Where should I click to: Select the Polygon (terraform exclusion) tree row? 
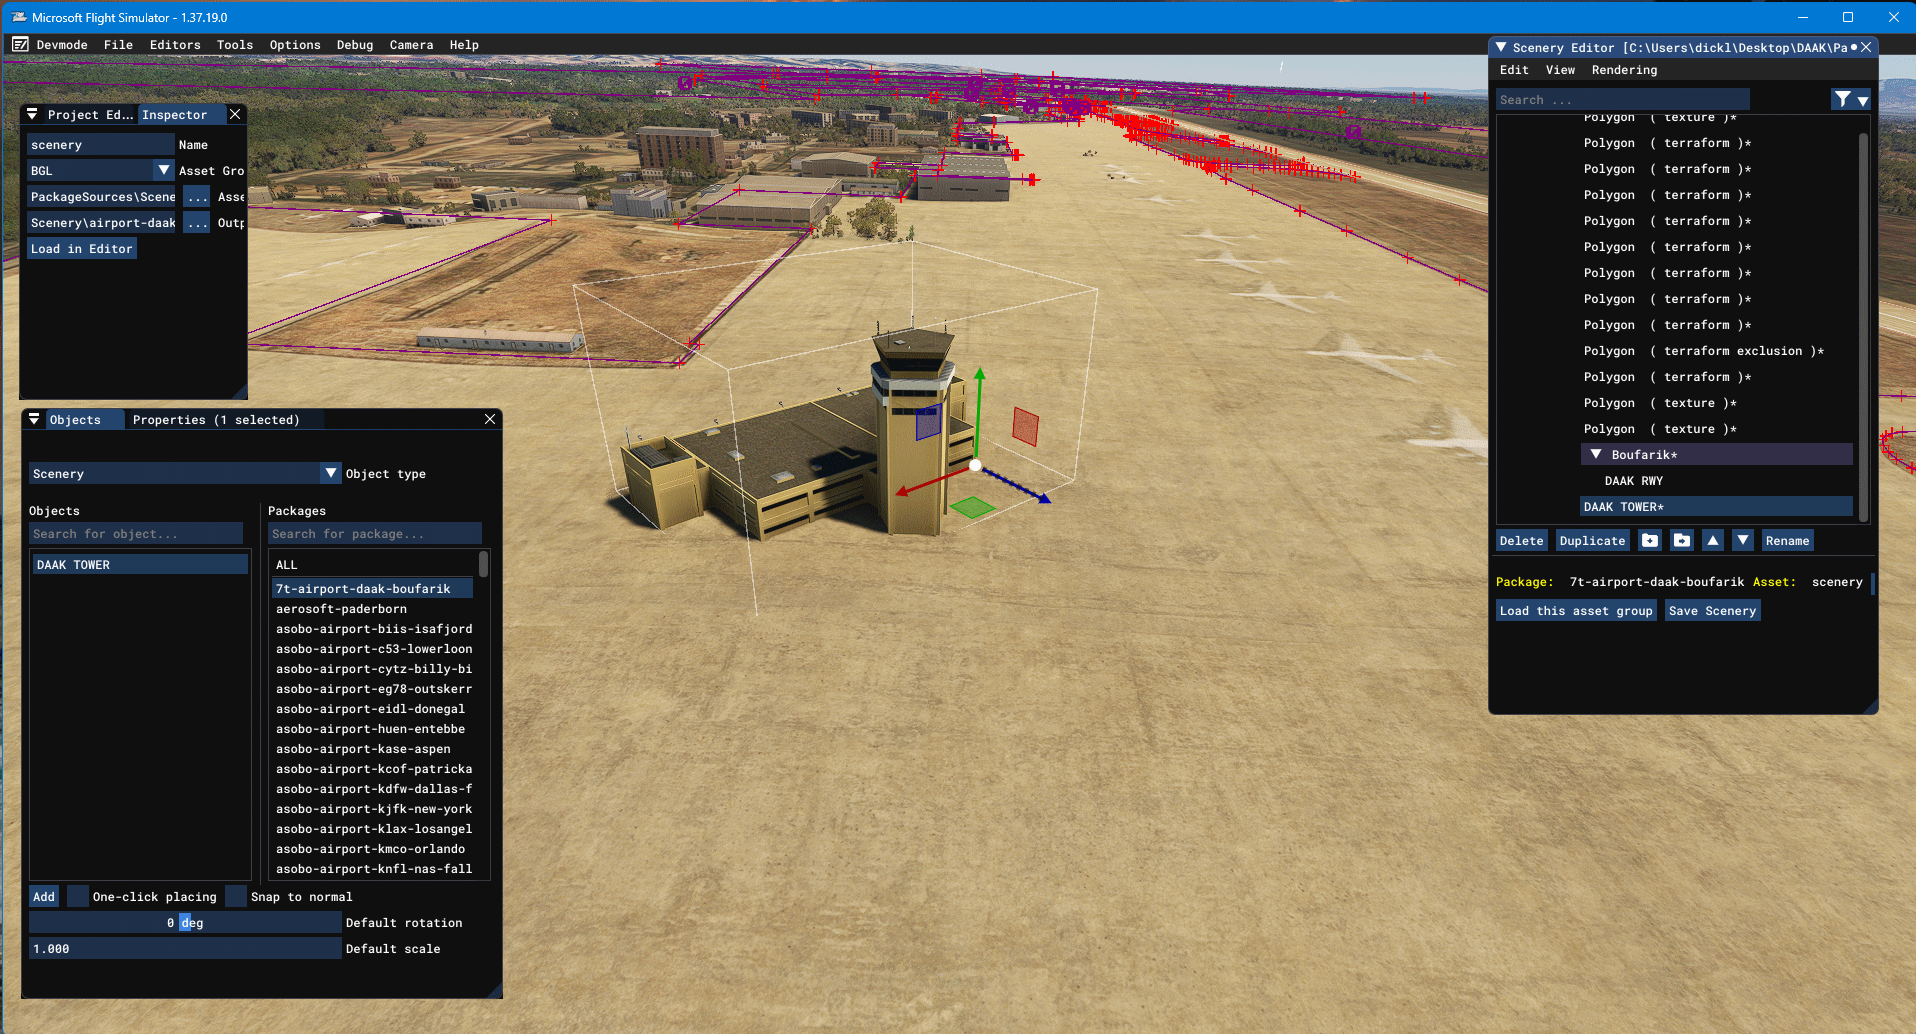point(1704,351)
